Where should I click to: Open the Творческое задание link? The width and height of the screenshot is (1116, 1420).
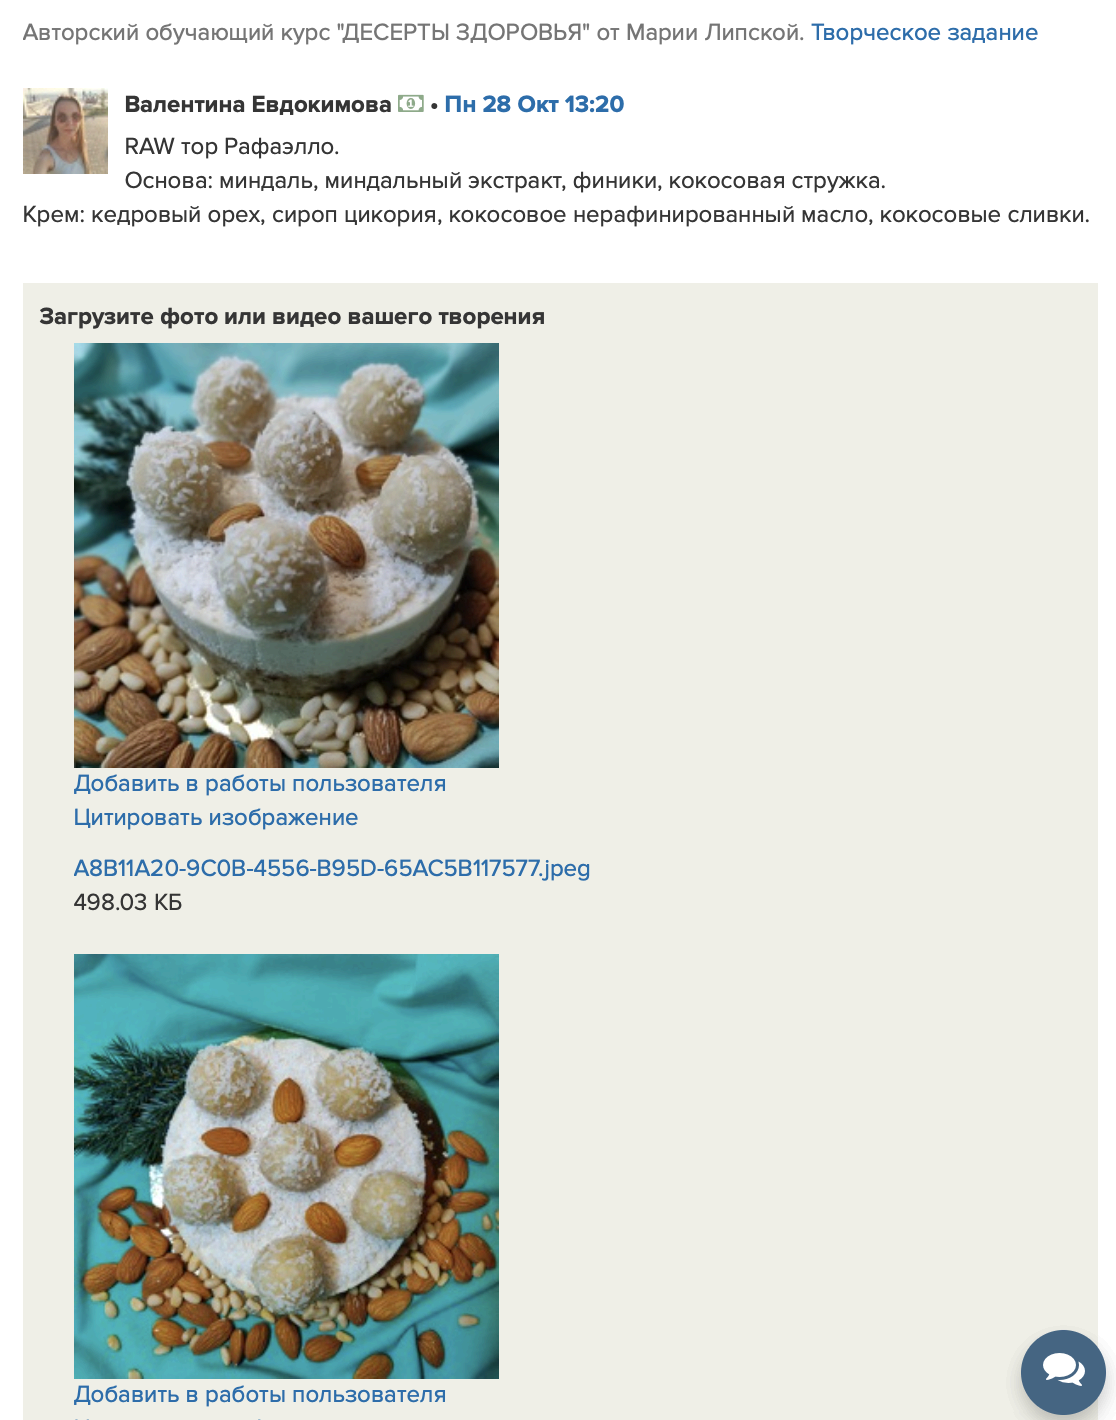[924, 32]
